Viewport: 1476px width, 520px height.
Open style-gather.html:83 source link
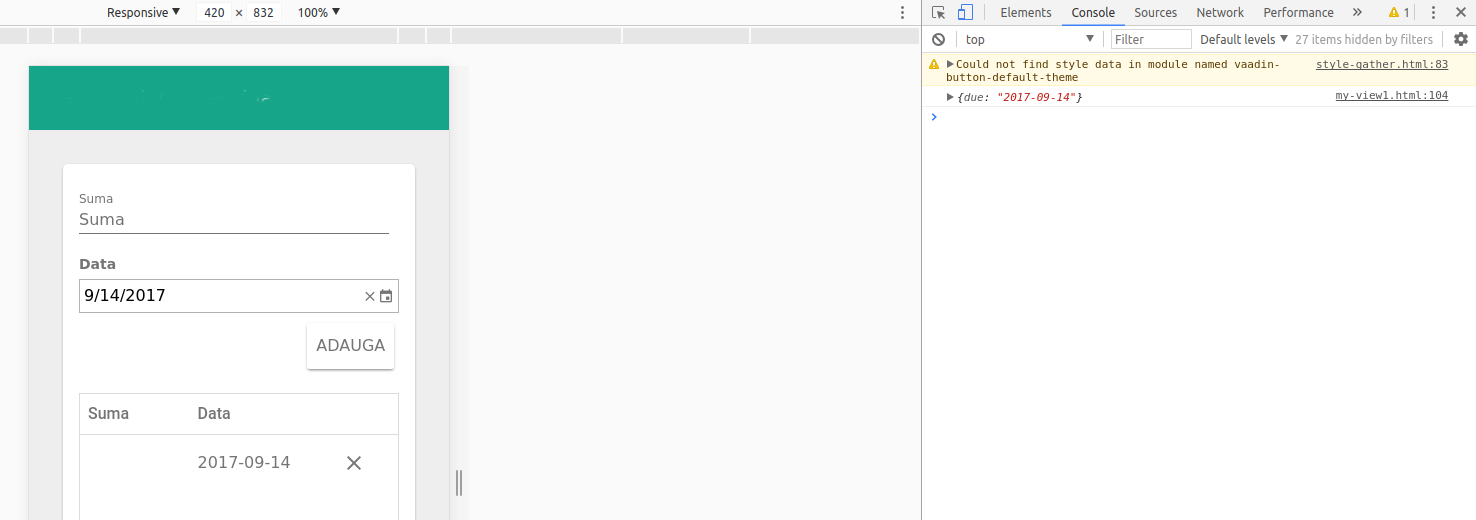1381,64
